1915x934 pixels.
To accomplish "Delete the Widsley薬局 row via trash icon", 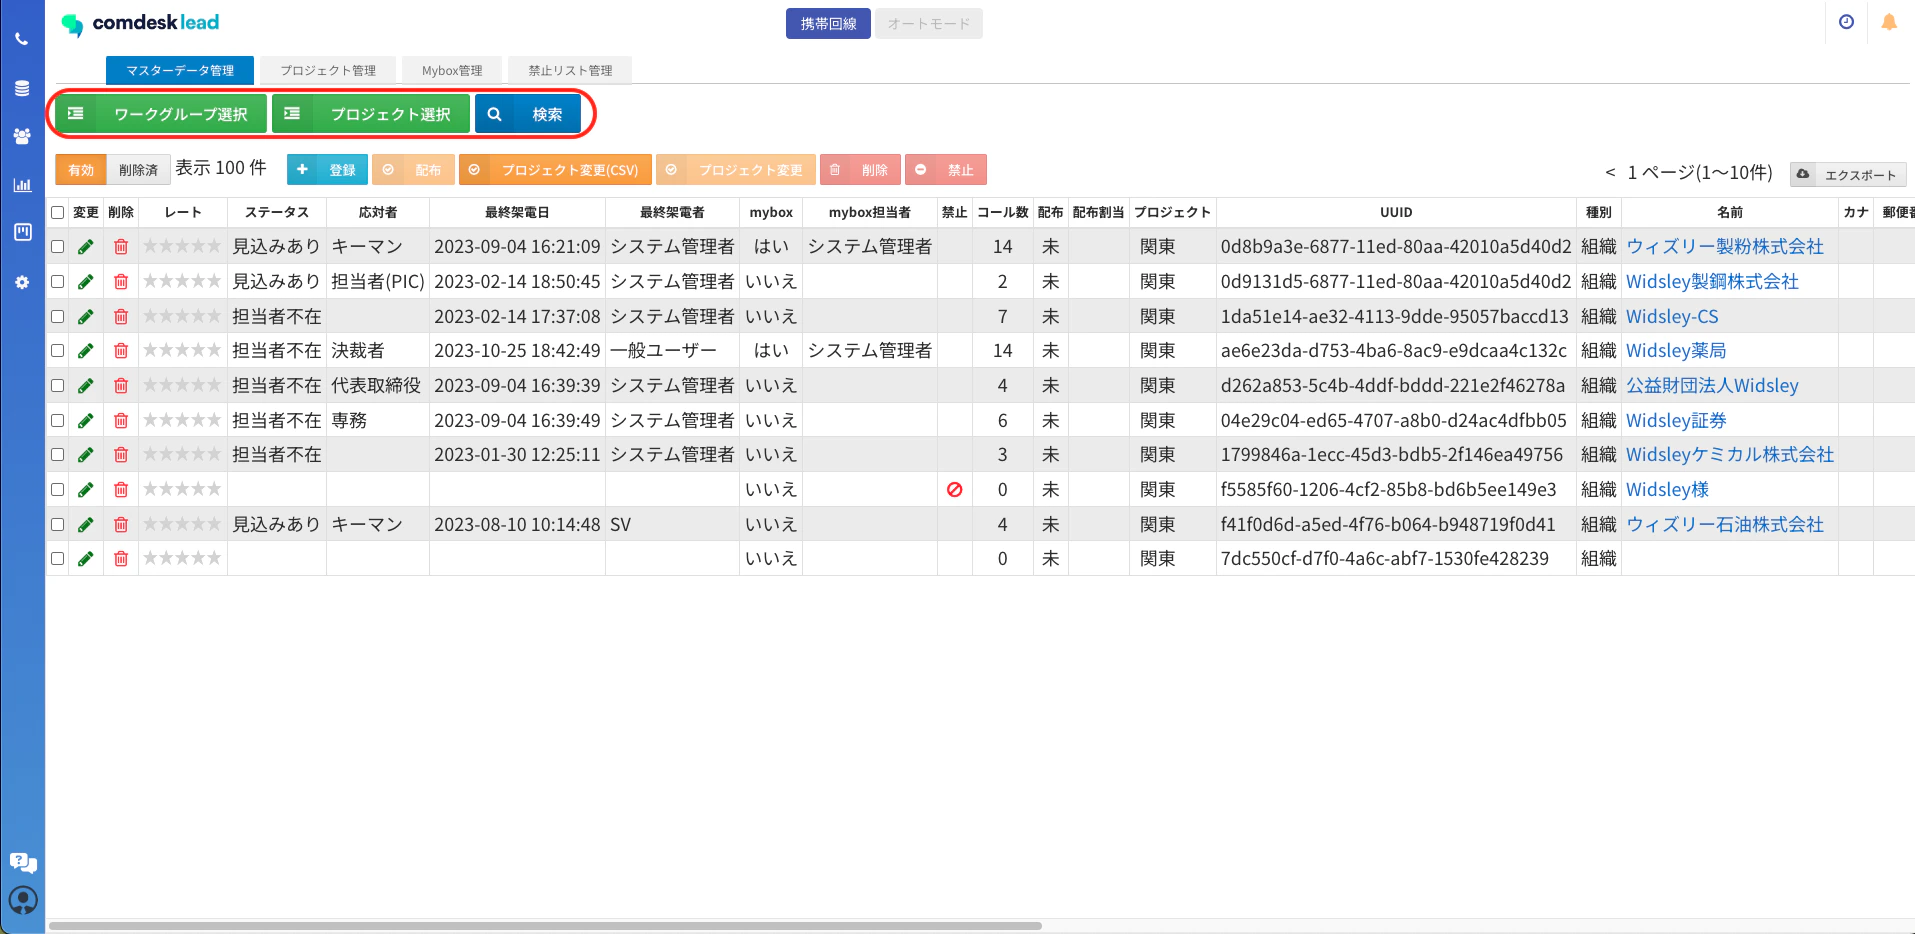I will point(121,351).
